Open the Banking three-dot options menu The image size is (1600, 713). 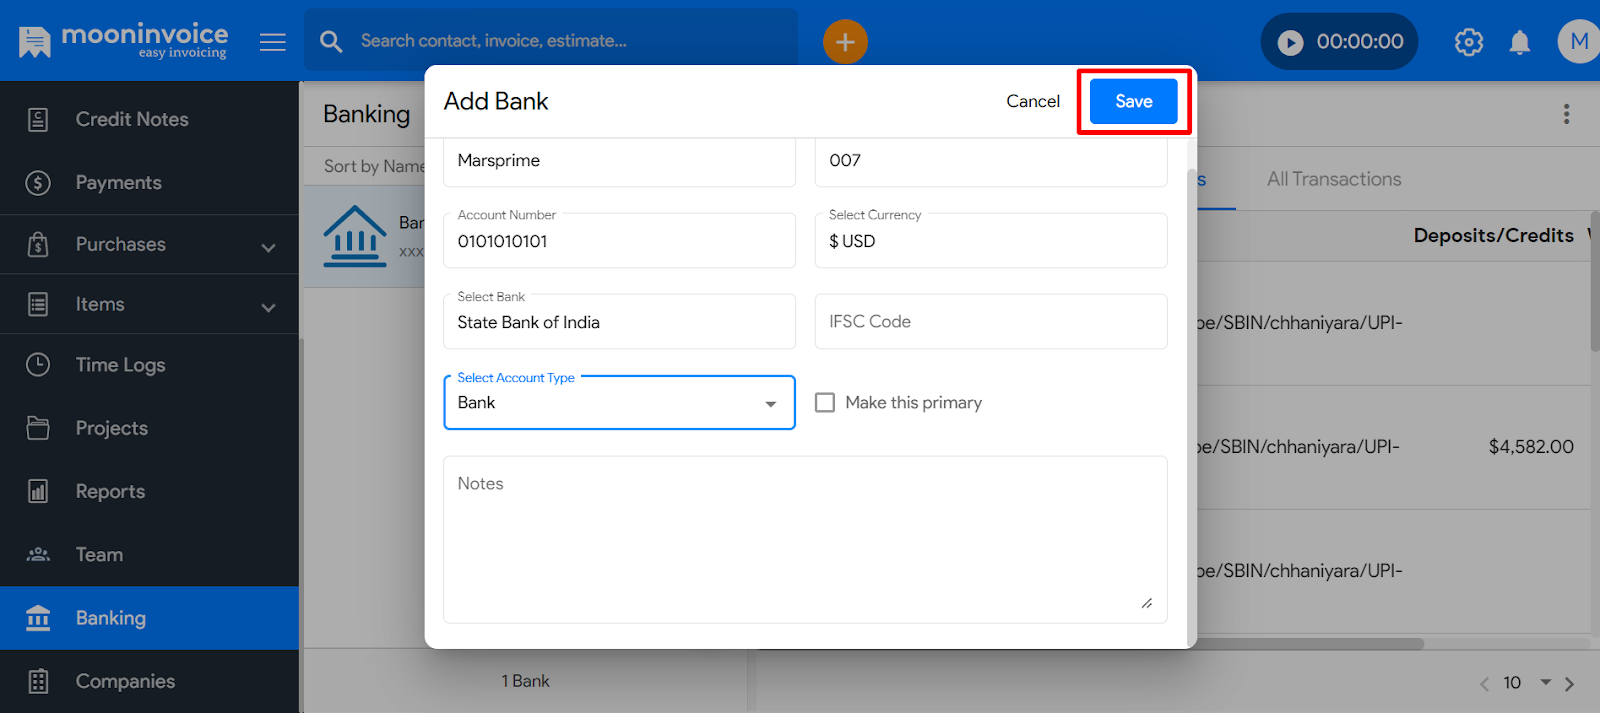(x=1566, y=114)
